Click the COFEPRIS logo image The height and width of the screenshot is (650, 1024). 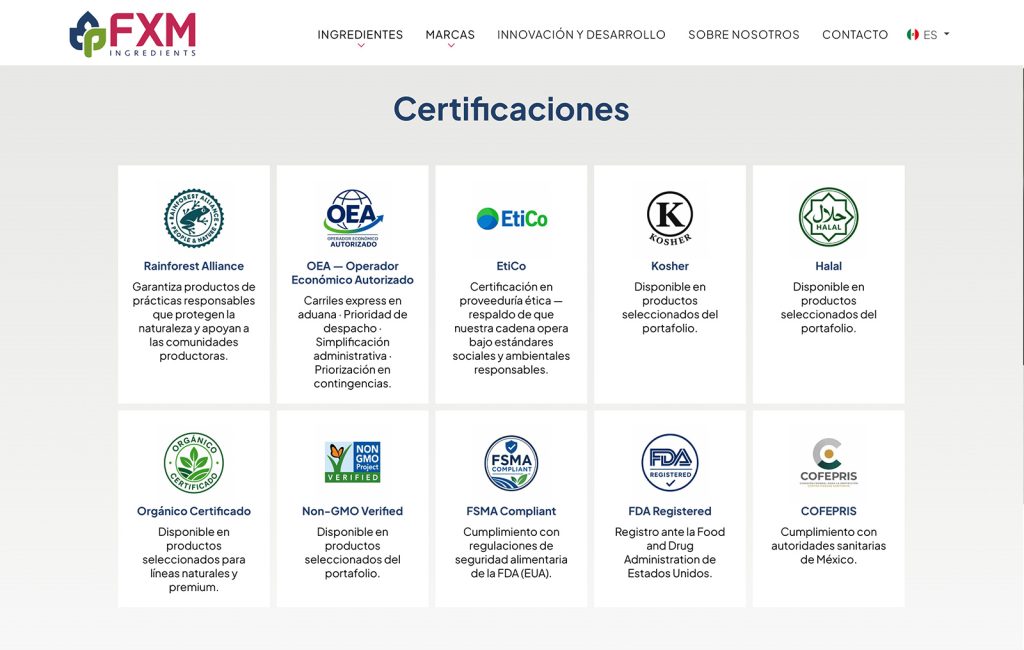[829, 463]
